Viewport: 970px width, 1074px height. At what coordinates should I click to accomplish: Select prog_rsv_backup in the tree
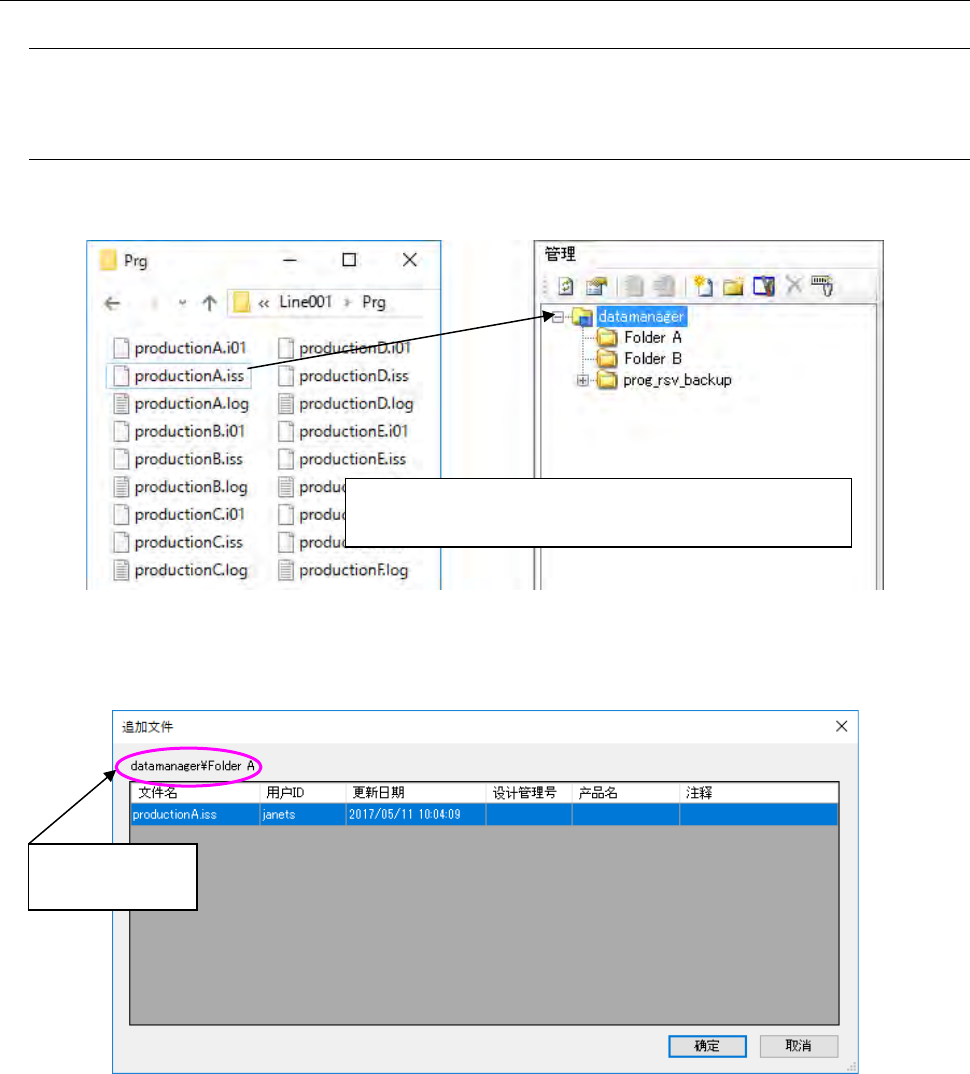click(677, 379)
